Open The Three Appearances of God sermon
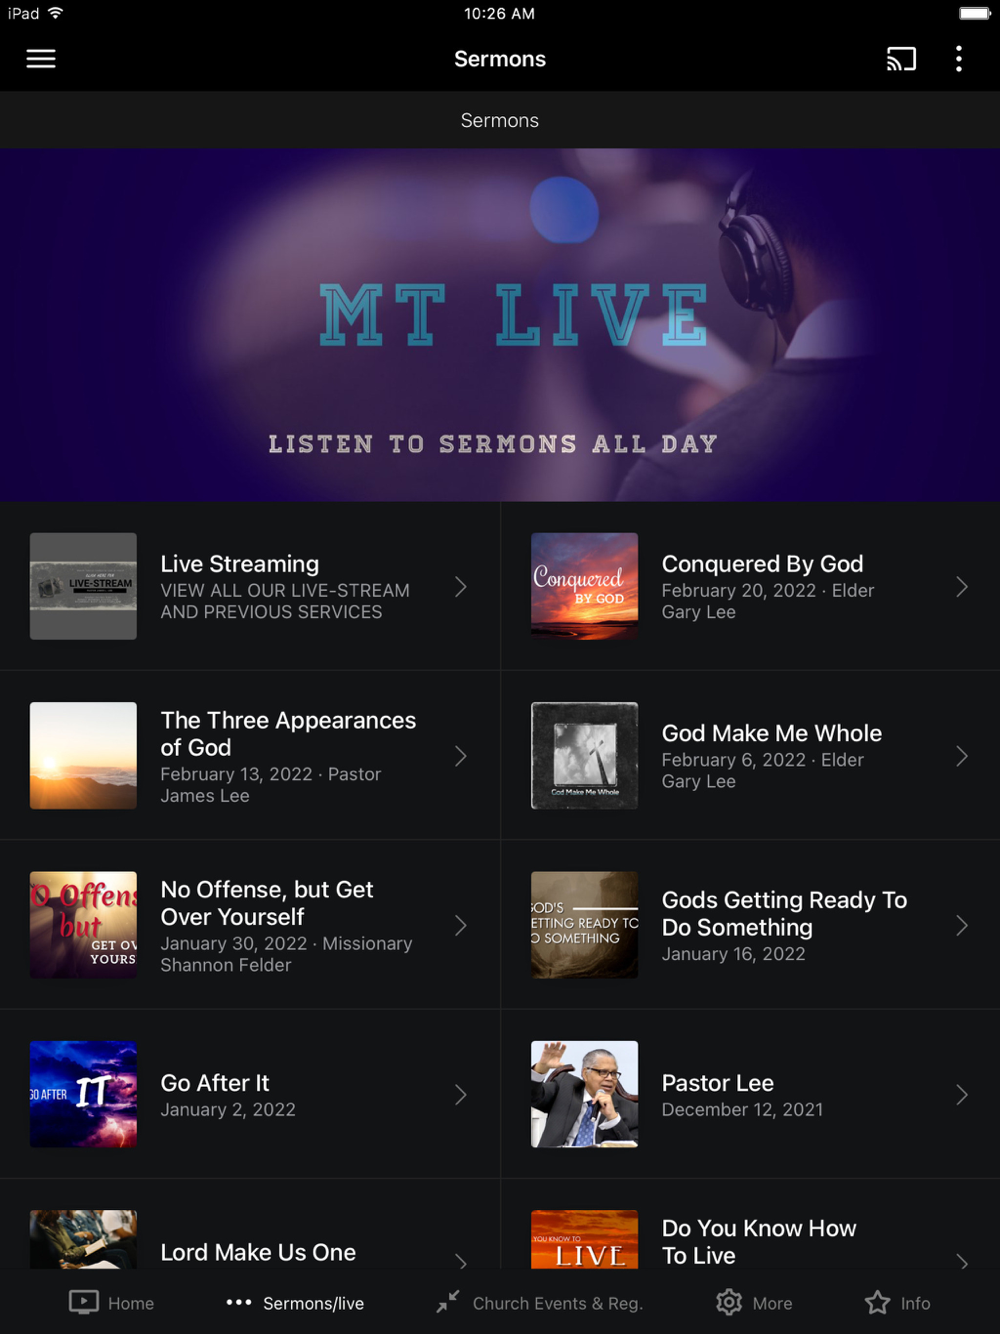The height and width of the screenshot is (1334, 1000). 250,756
